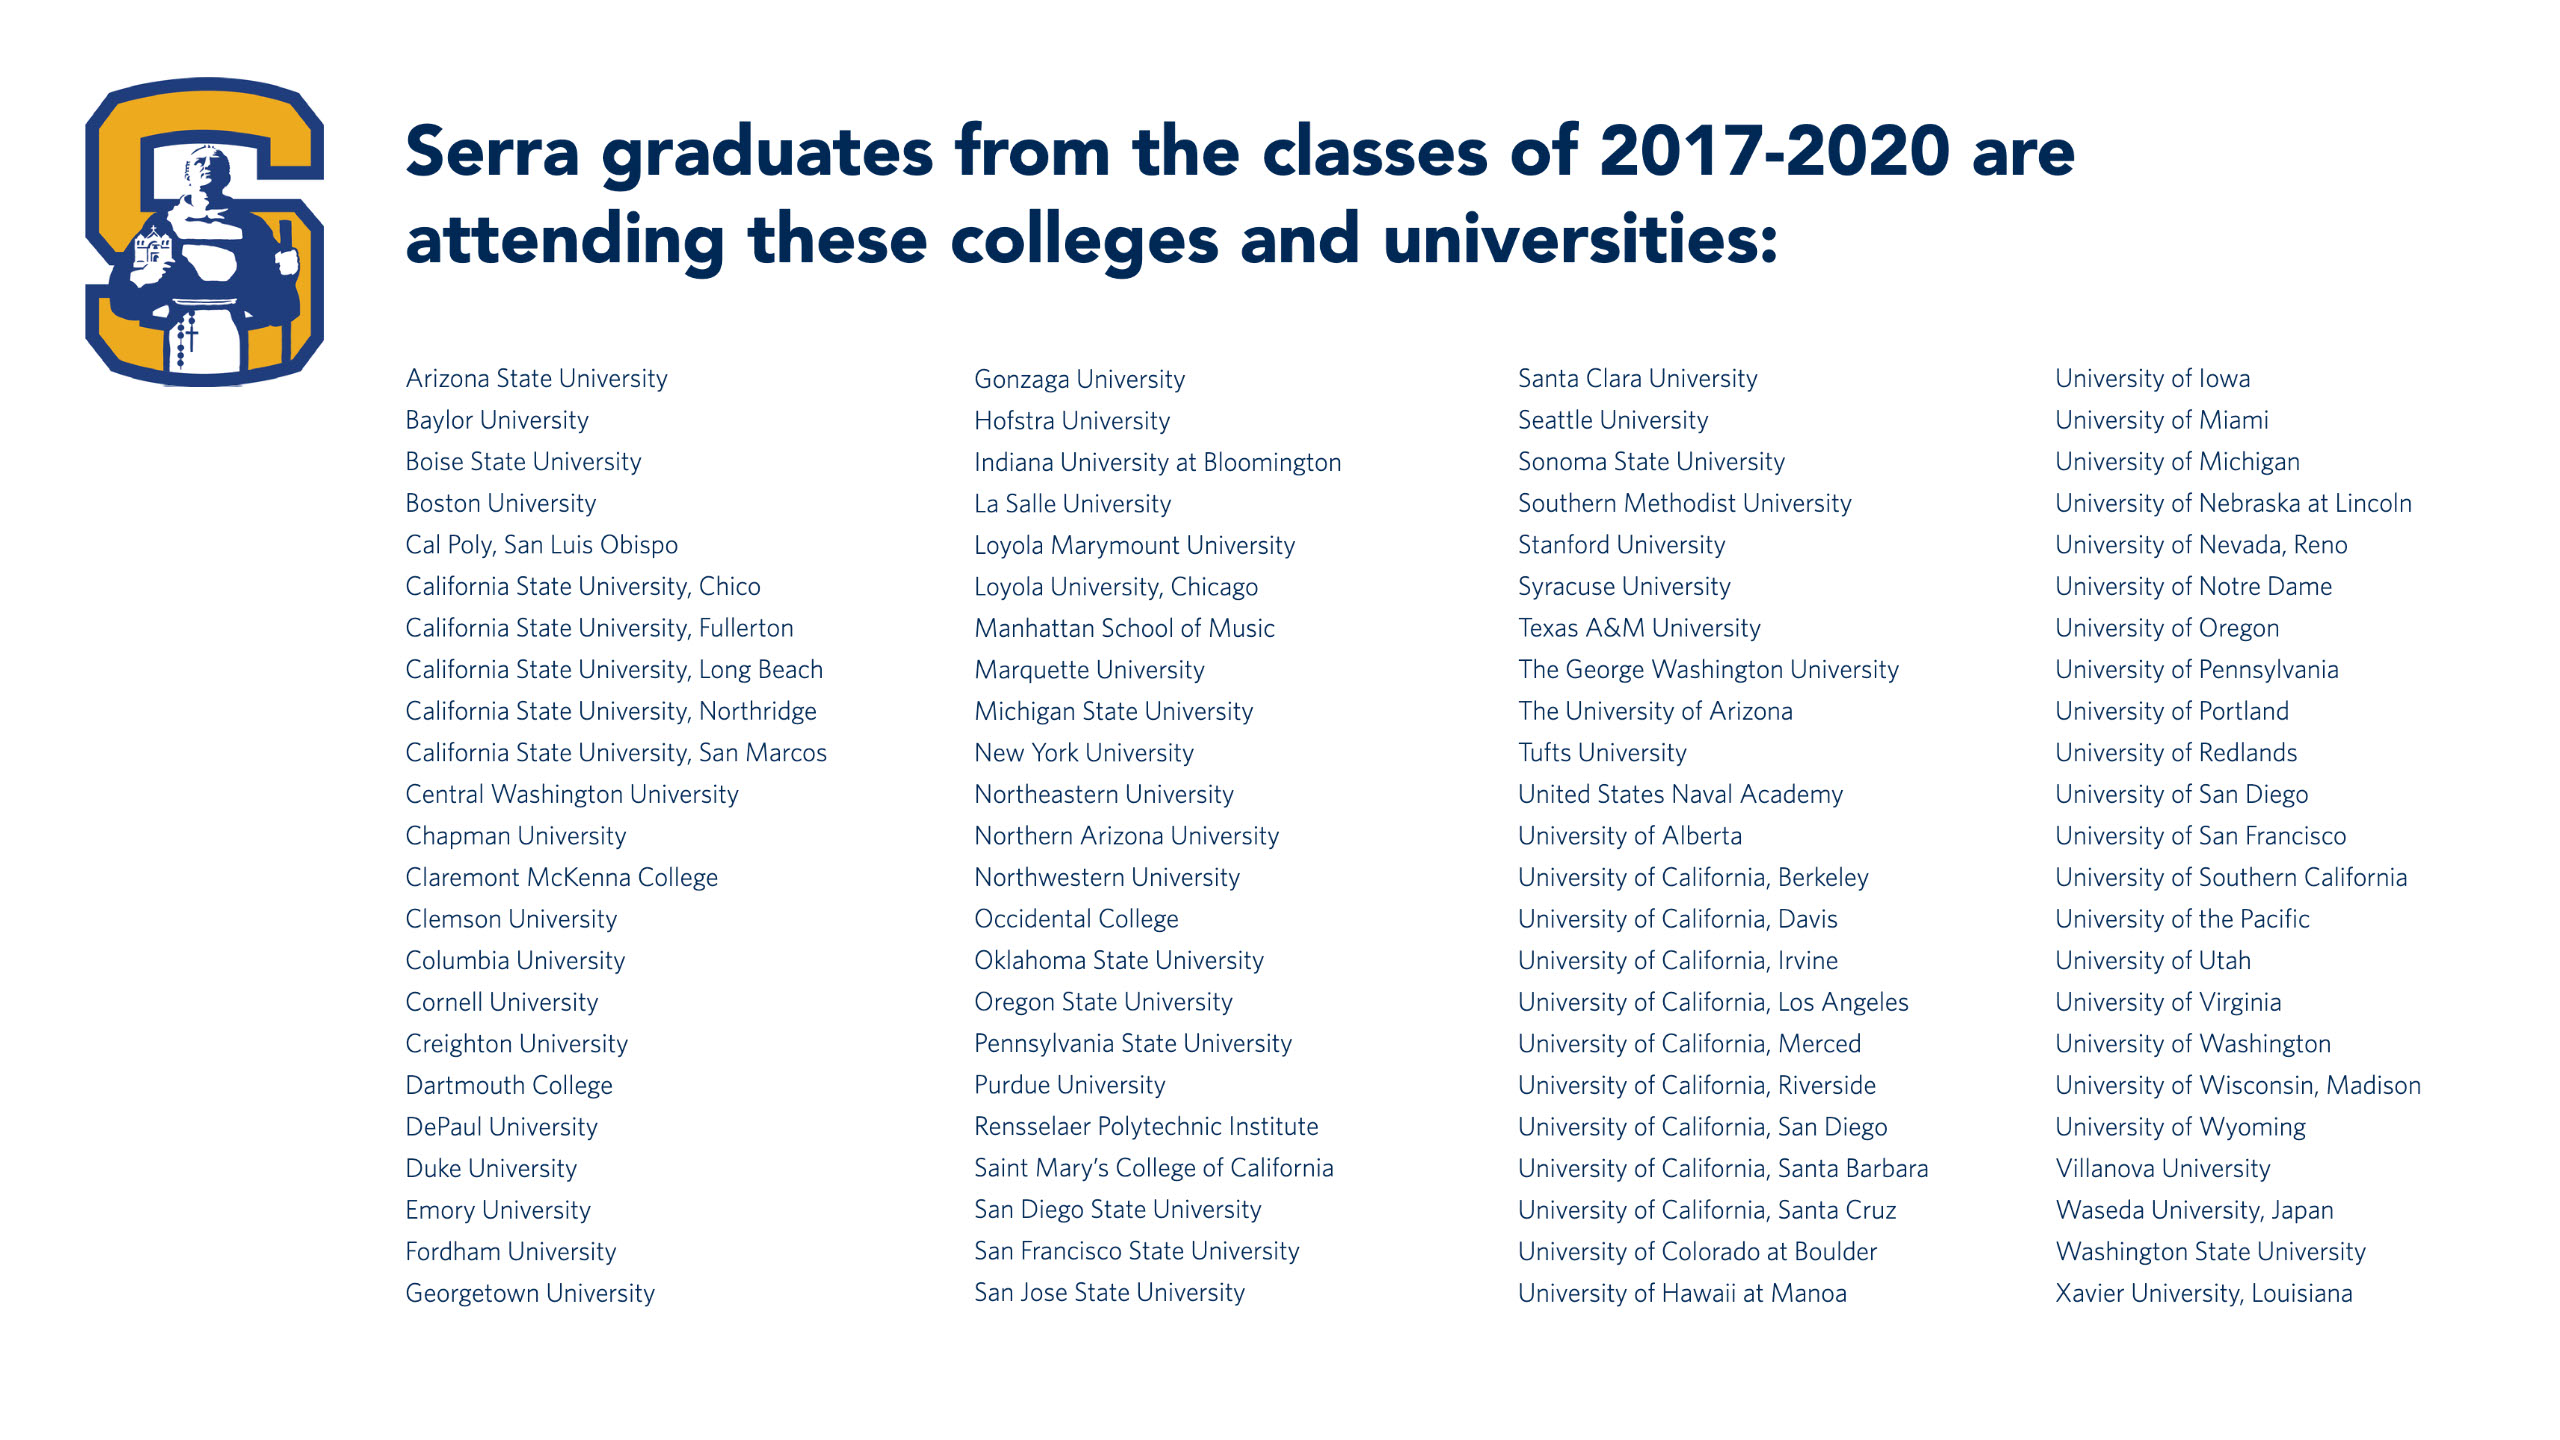Select Rensselaer Polytechnic Institute
2560x1440 pixels.
coord(1146,1127)
